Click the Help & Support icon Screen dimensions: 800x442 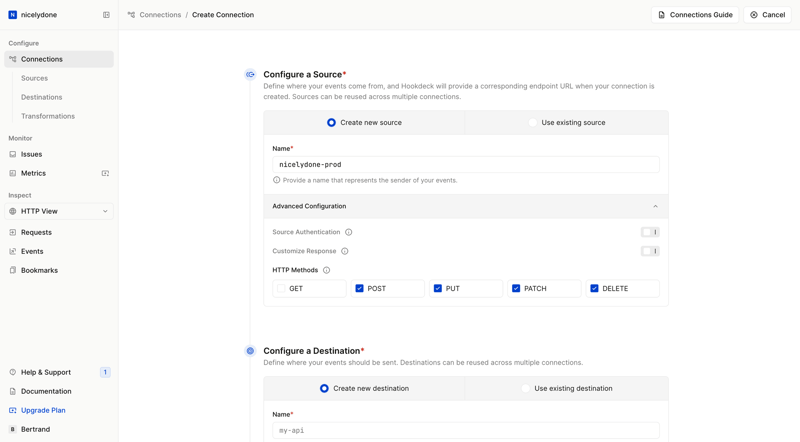pyautogui.click(x=13, y=372)
